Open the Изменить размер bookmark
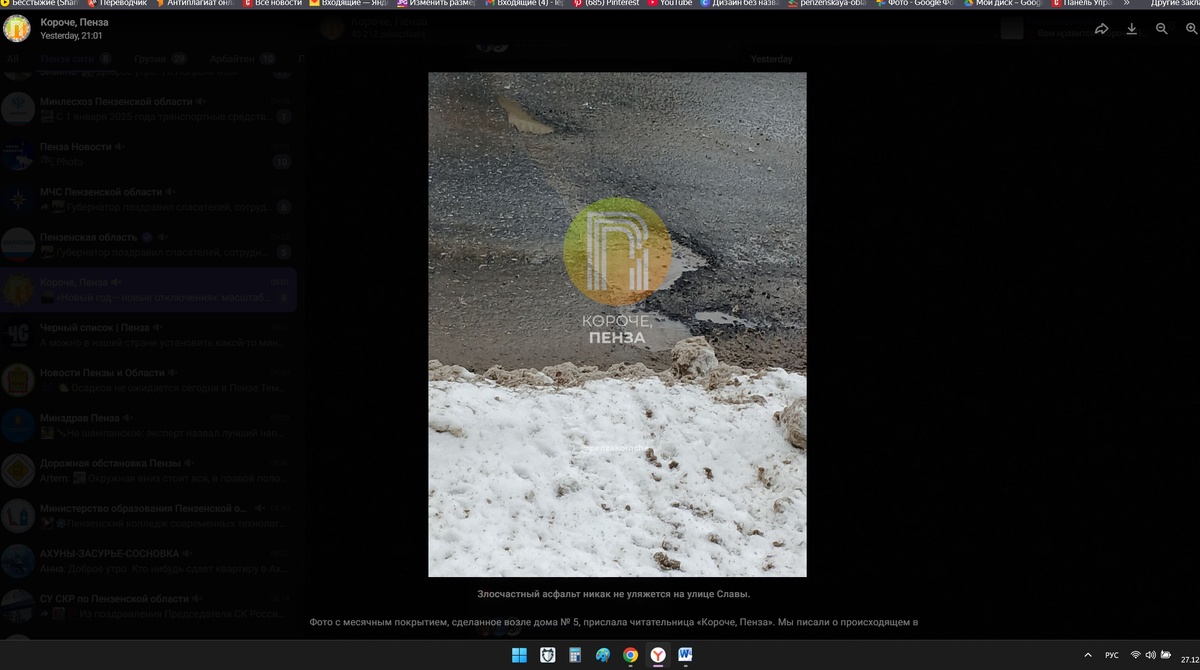This screenshot has height=670, width=1200. pos(436,4)
